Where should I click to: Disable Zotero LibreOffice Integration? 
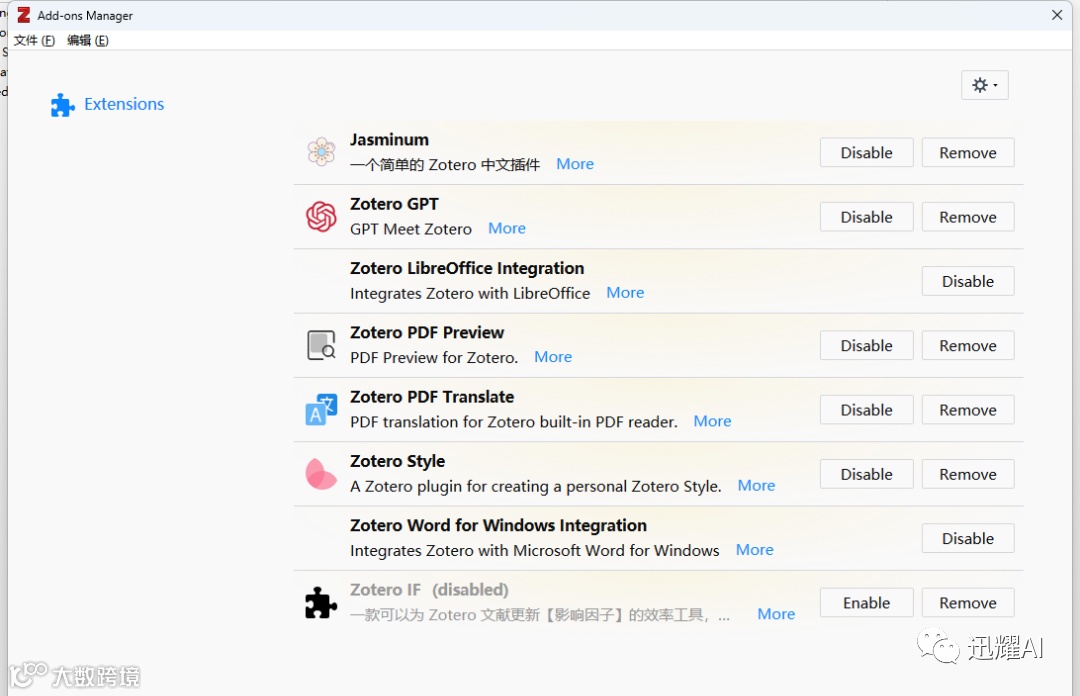tap(967, 281)
